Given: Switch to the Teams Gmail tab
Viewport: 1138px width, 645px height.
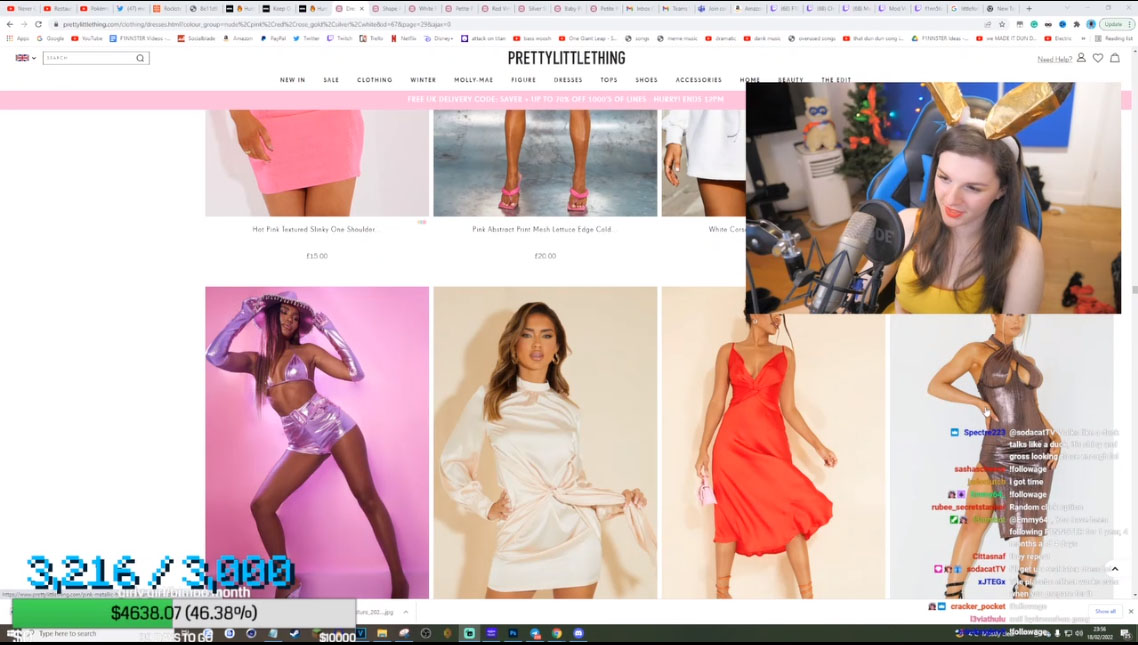Looking at the screenshot, I should pyautogui.click(x=675, y=9).
